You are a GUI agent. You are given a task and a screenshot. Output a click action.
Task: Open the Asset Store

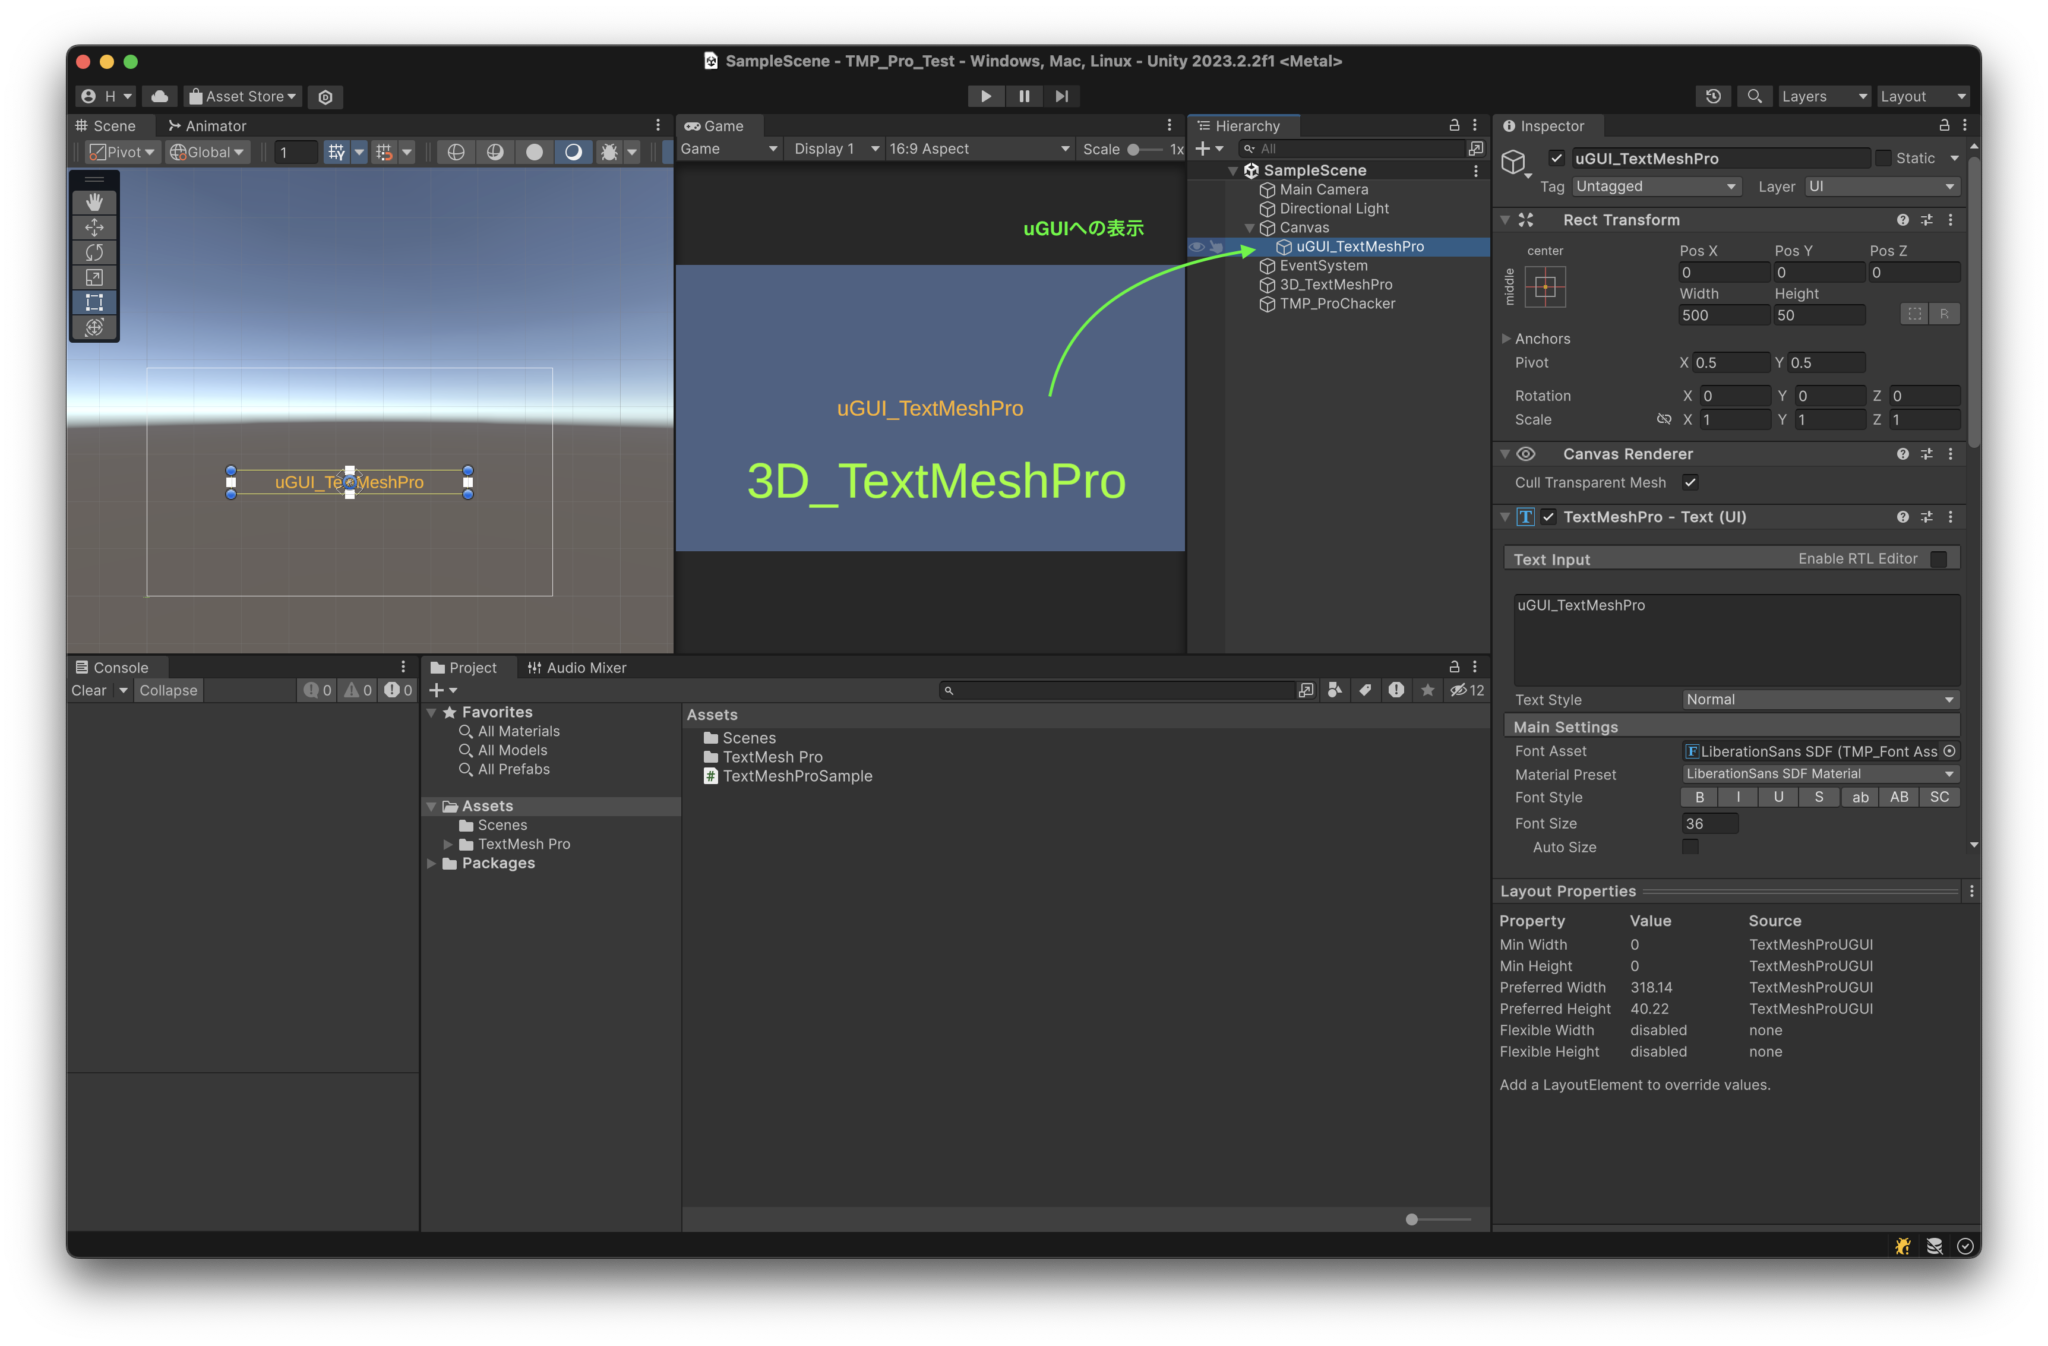(241, 96)
